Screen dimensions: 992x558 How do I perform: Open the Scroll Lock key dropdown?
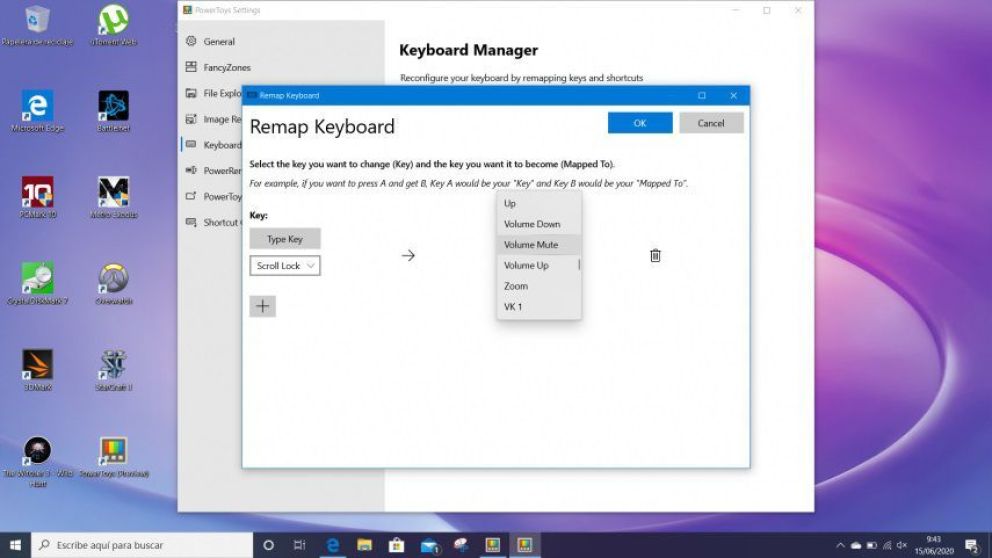285,266
